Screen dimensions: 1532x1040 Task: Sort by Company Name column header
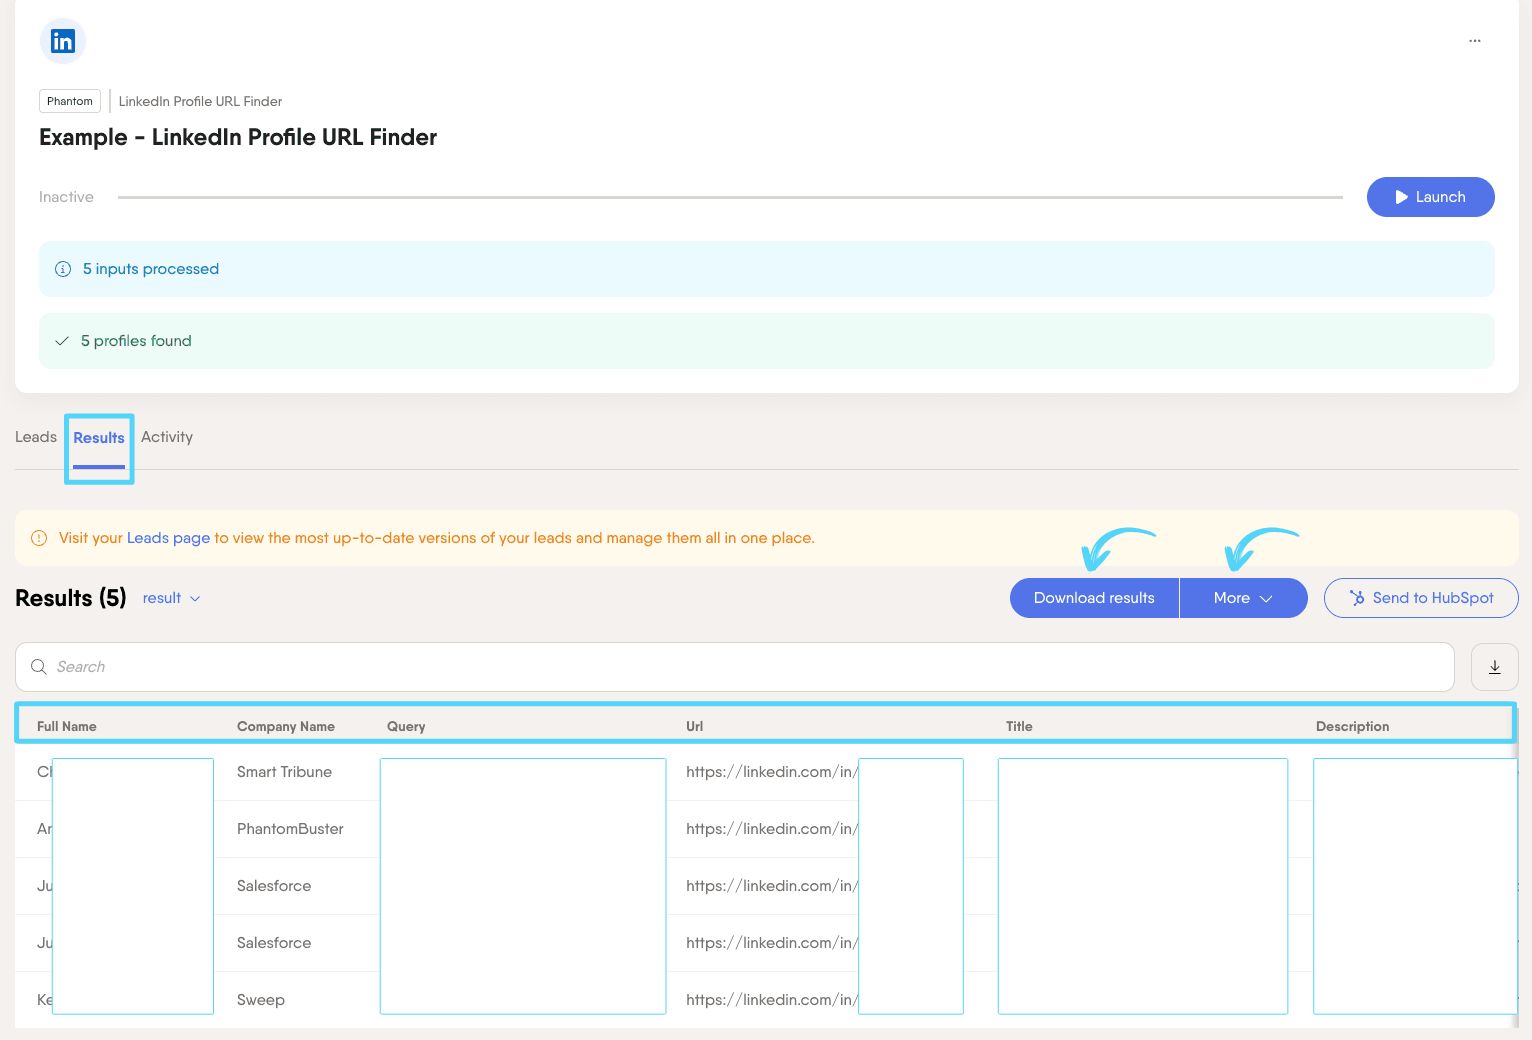[286, 726]
